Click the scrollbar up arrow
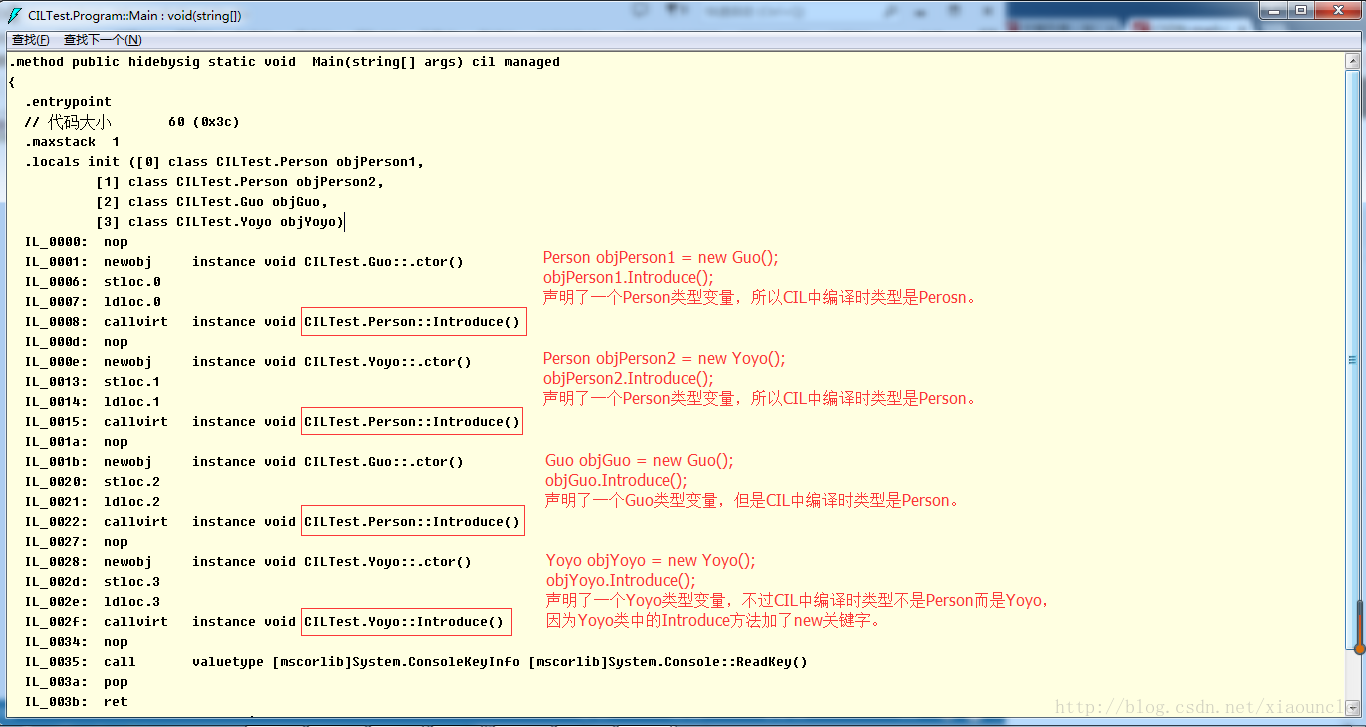This screenshot has height=727, width=1366. coord(1353,61)
